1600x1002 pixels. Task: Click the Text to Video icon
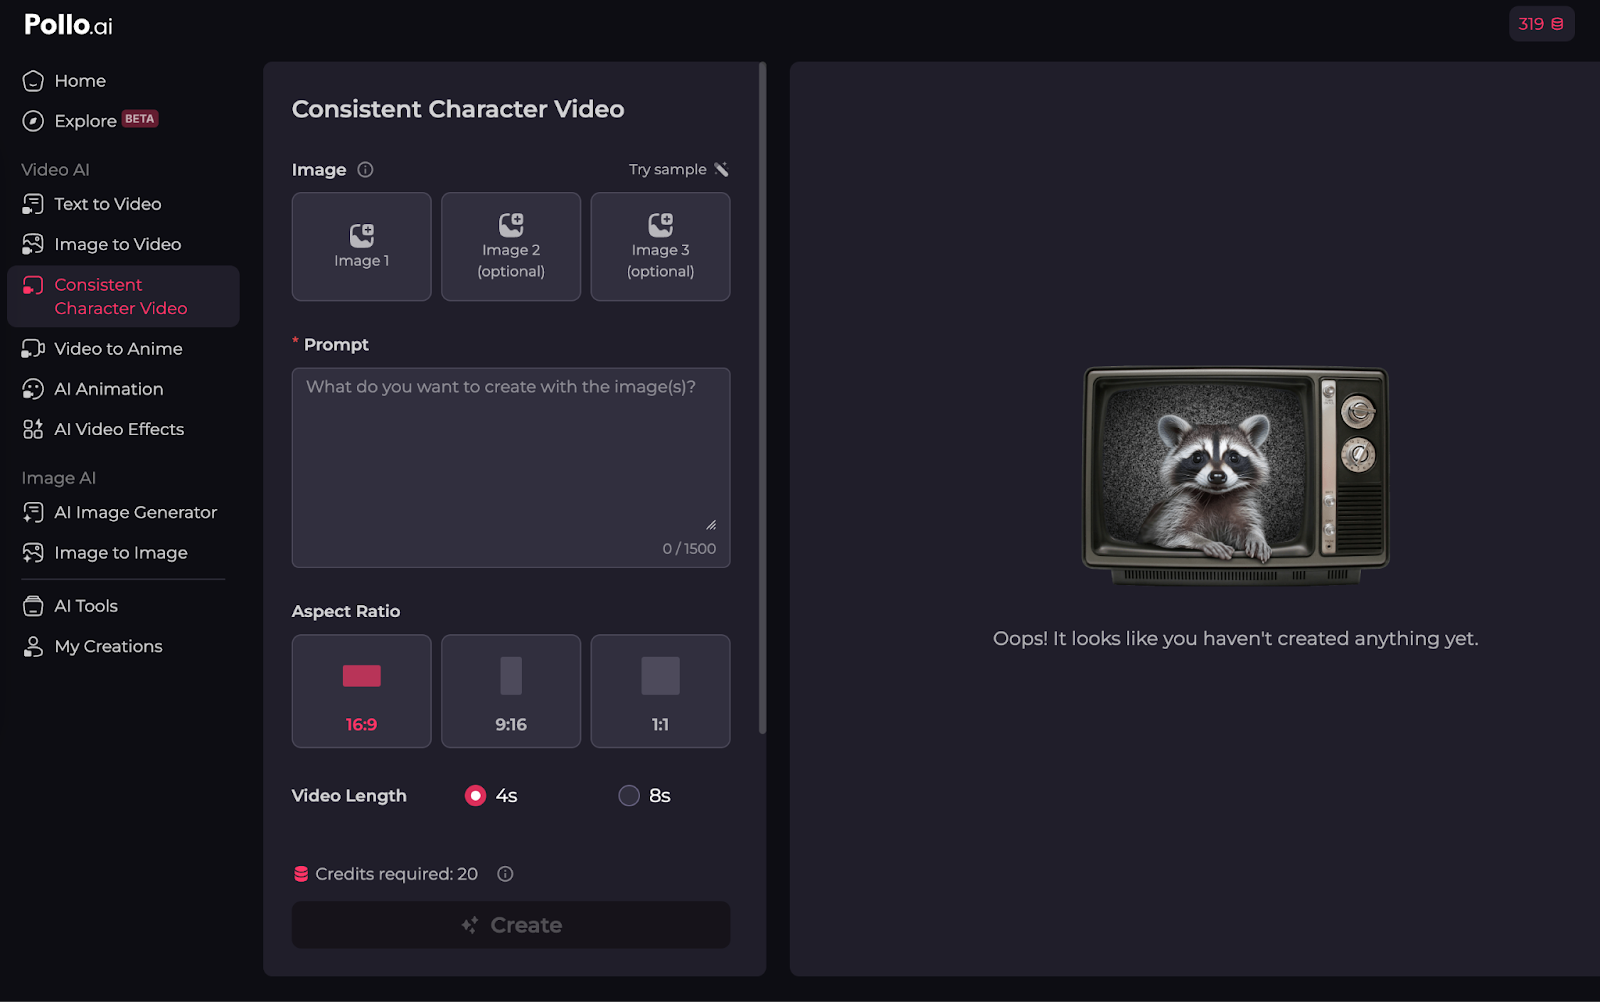33,204
